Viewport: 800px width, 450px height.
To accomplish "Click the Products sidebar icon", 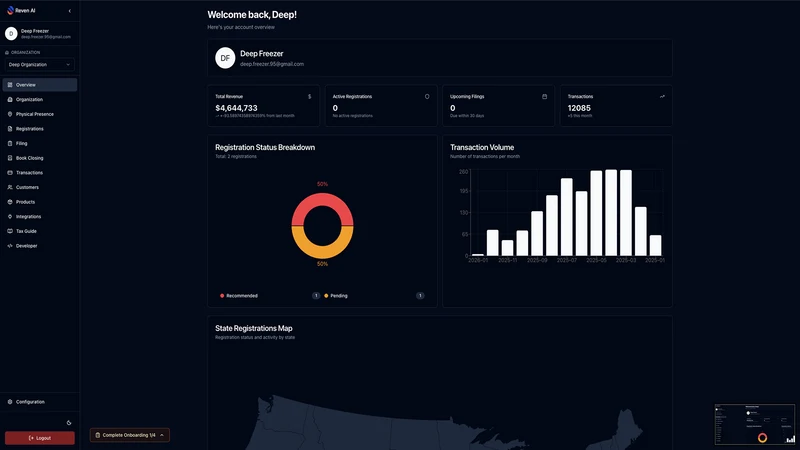I will [x=10, y=202].
